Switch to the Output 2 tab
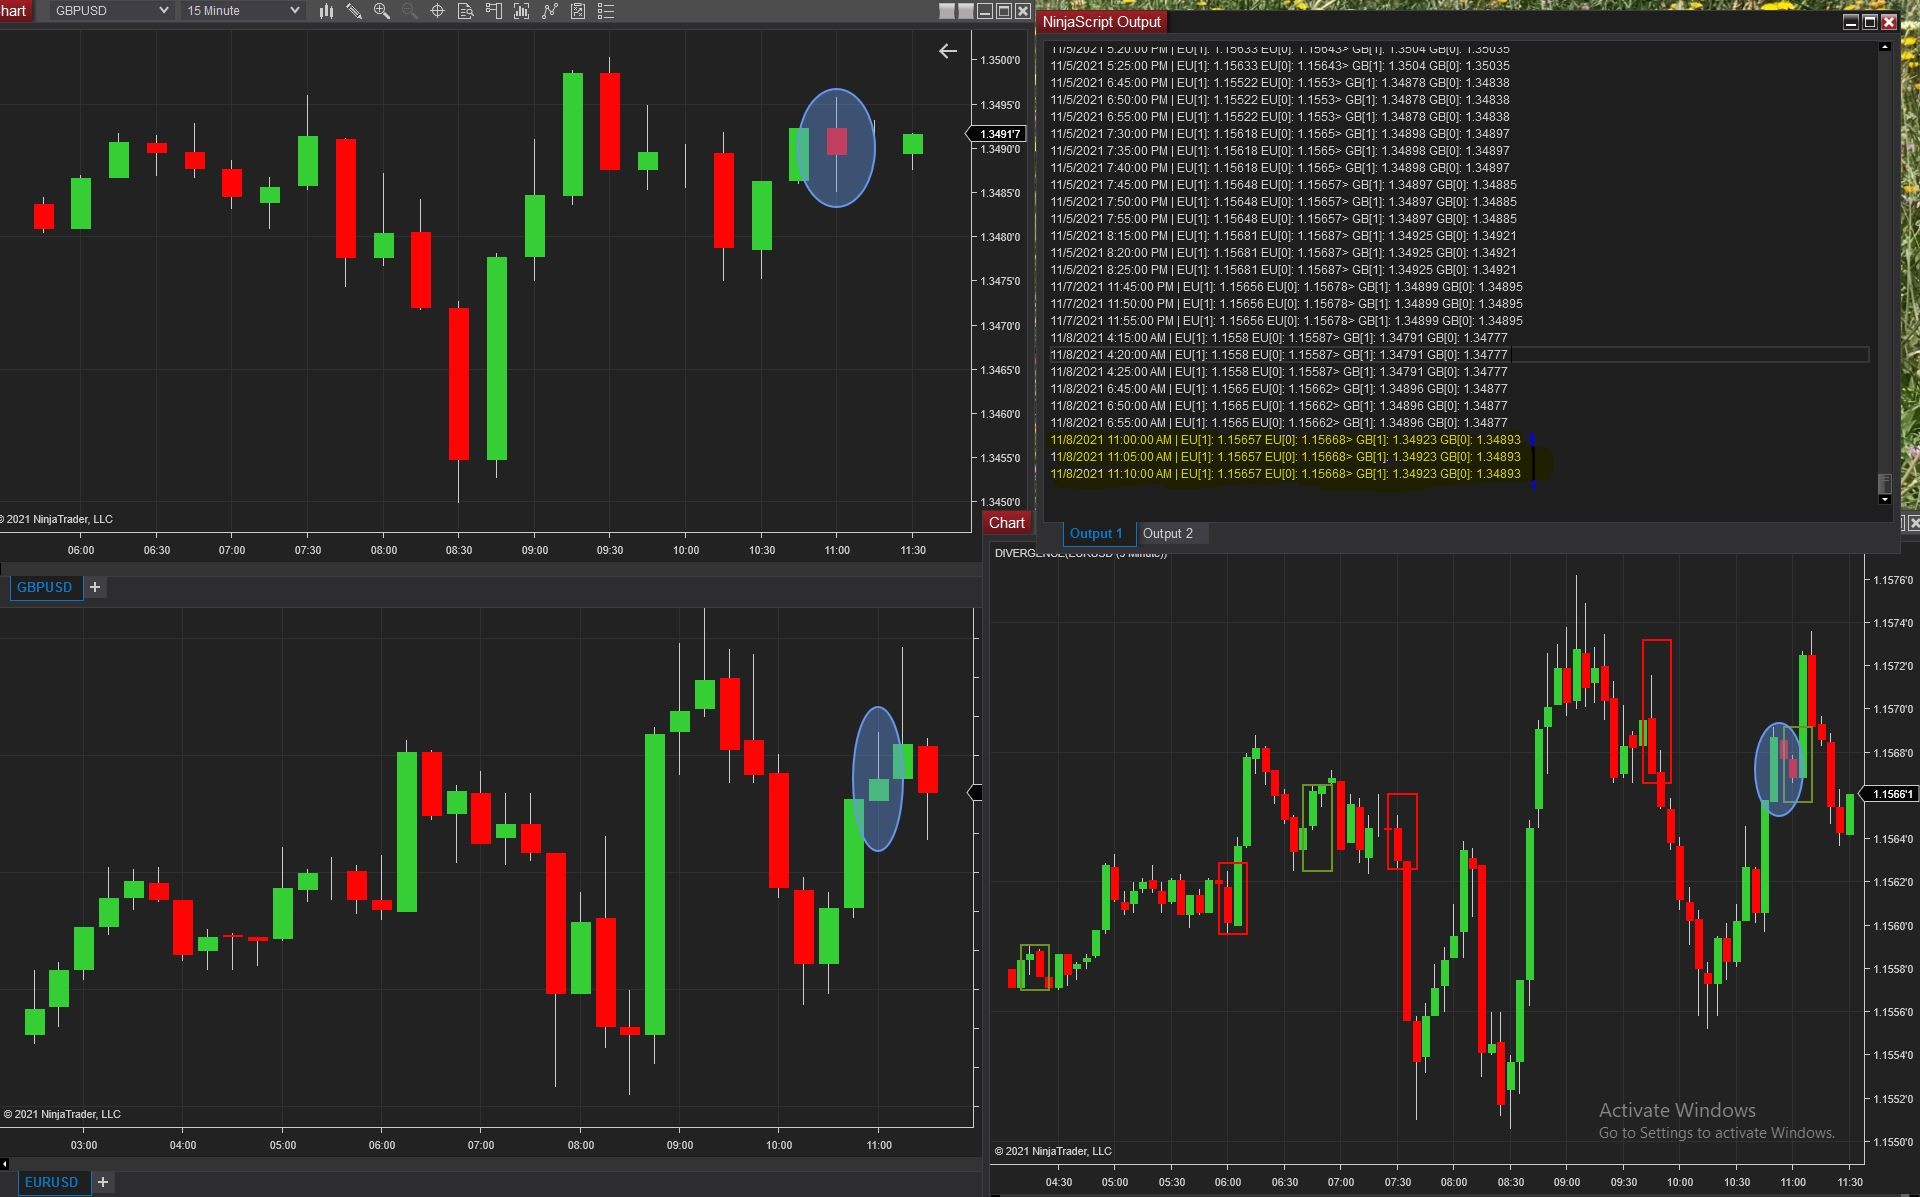Screen dimensions: 1920x1197 click(1167, 534)
